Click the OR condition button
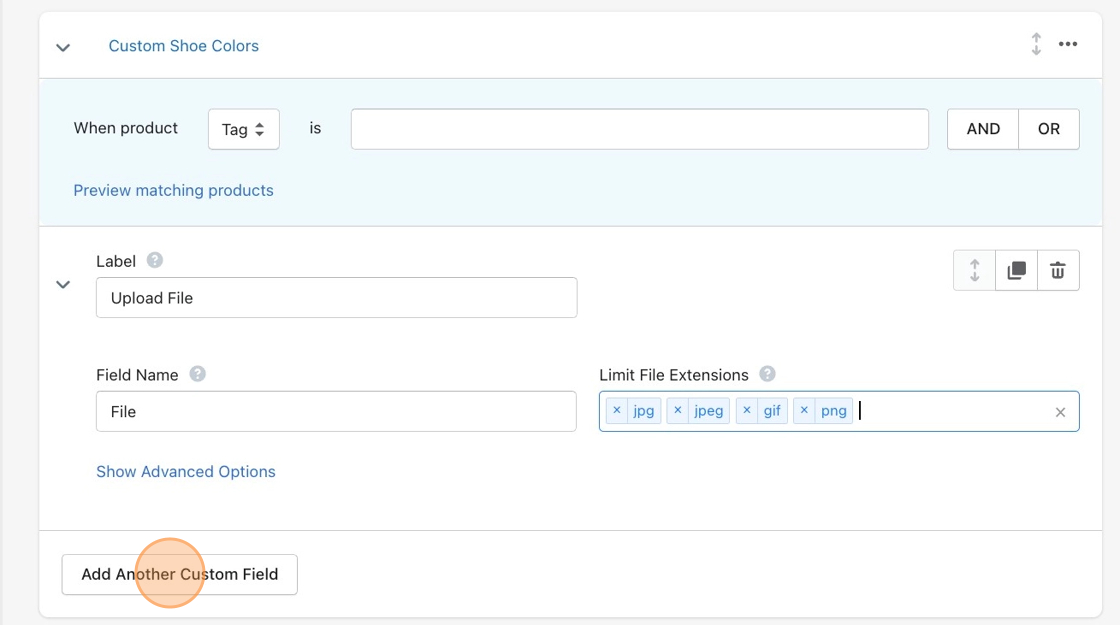This screenshot has width=1120, height=625. coord(1048,129)
